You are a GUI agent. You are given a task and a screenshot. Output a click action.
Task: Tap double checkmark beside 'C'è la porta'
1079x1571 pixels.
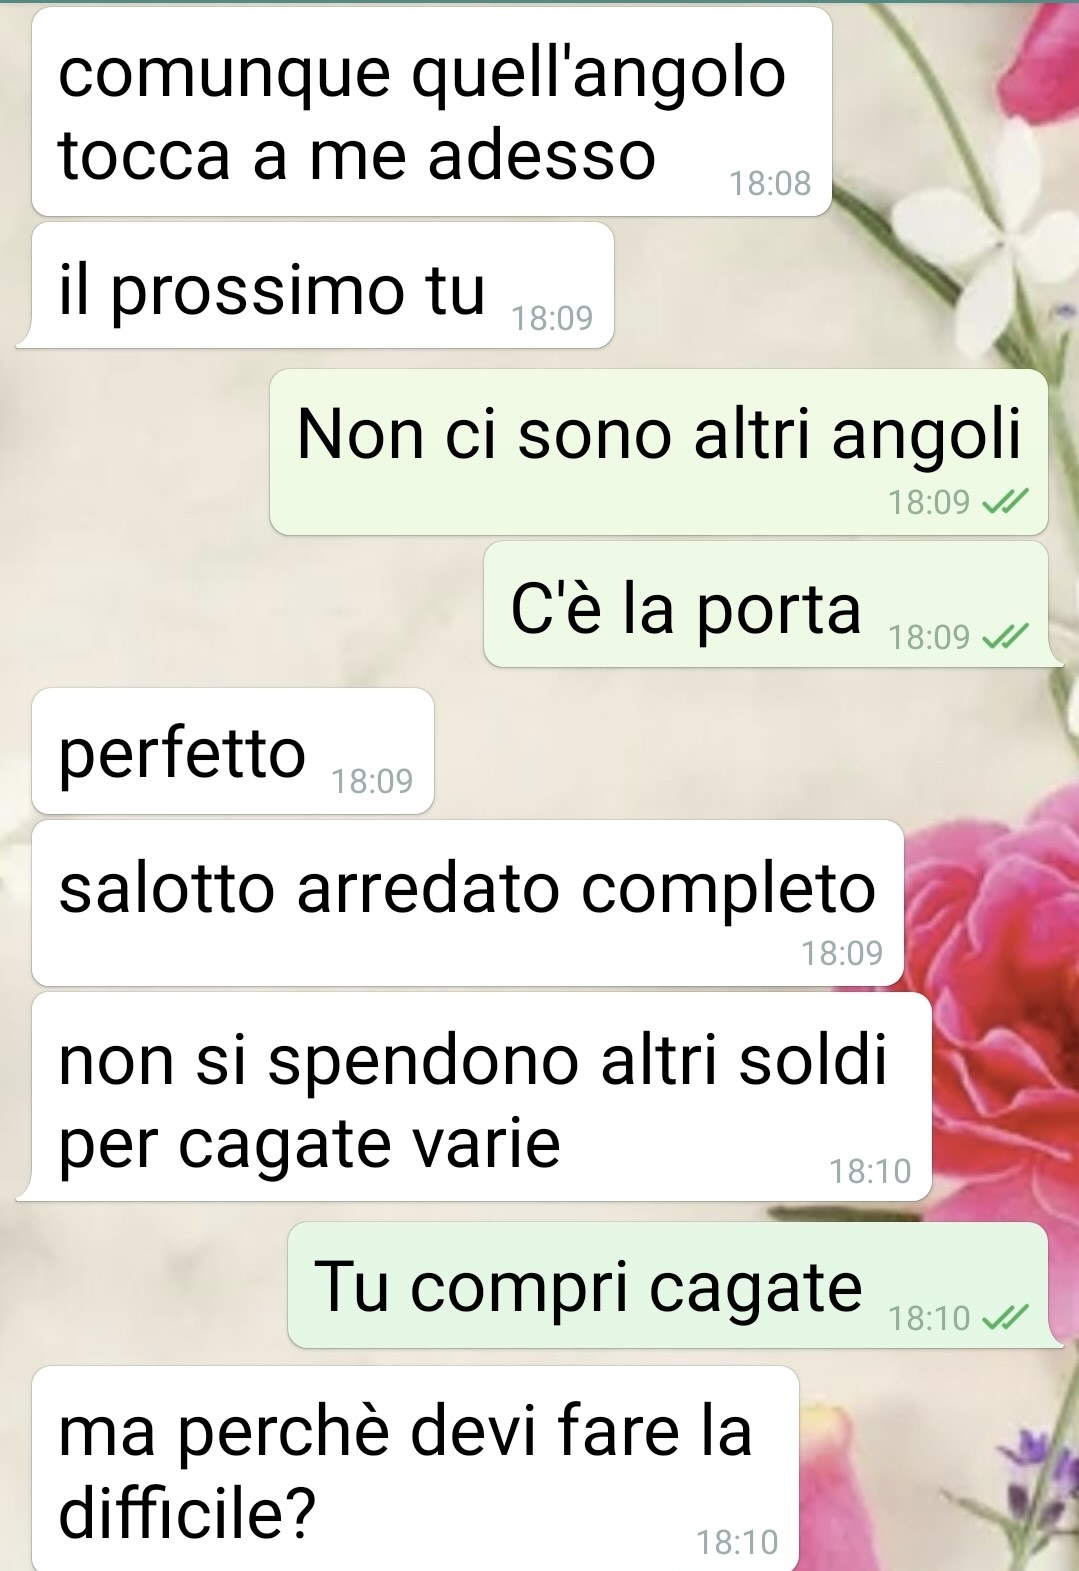click(1005, 636)
